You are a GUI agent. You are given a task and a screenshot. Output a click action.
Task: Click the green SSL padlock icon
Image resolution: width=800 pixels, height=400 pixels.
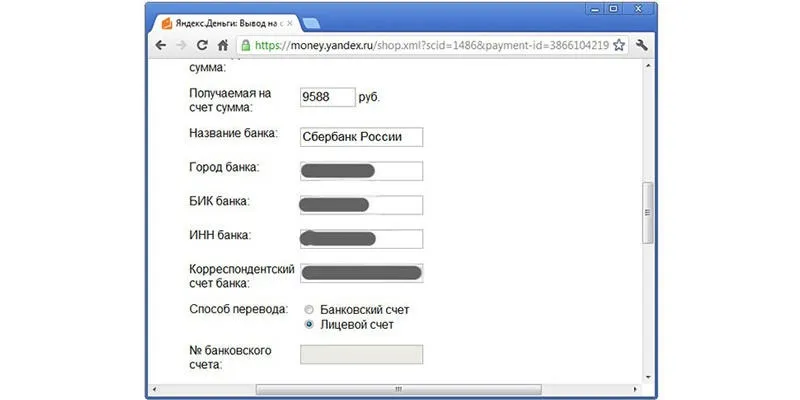point(245,46)
